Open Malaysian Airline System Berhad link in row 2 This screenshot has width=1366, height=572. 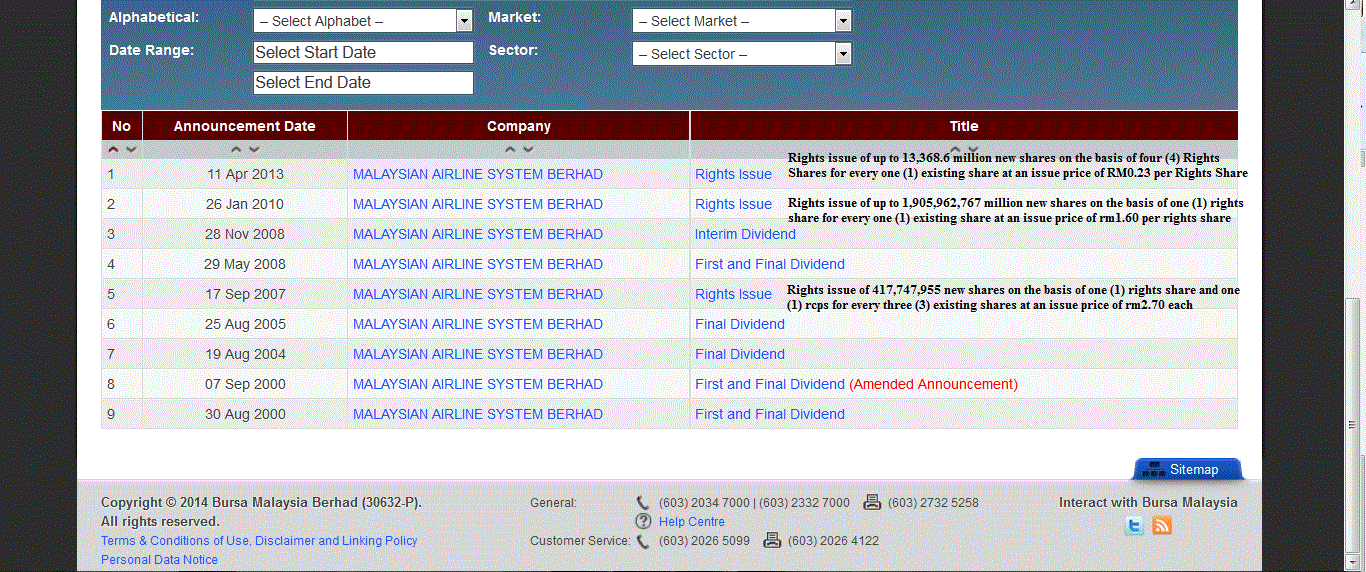click(x=478, y=204)
